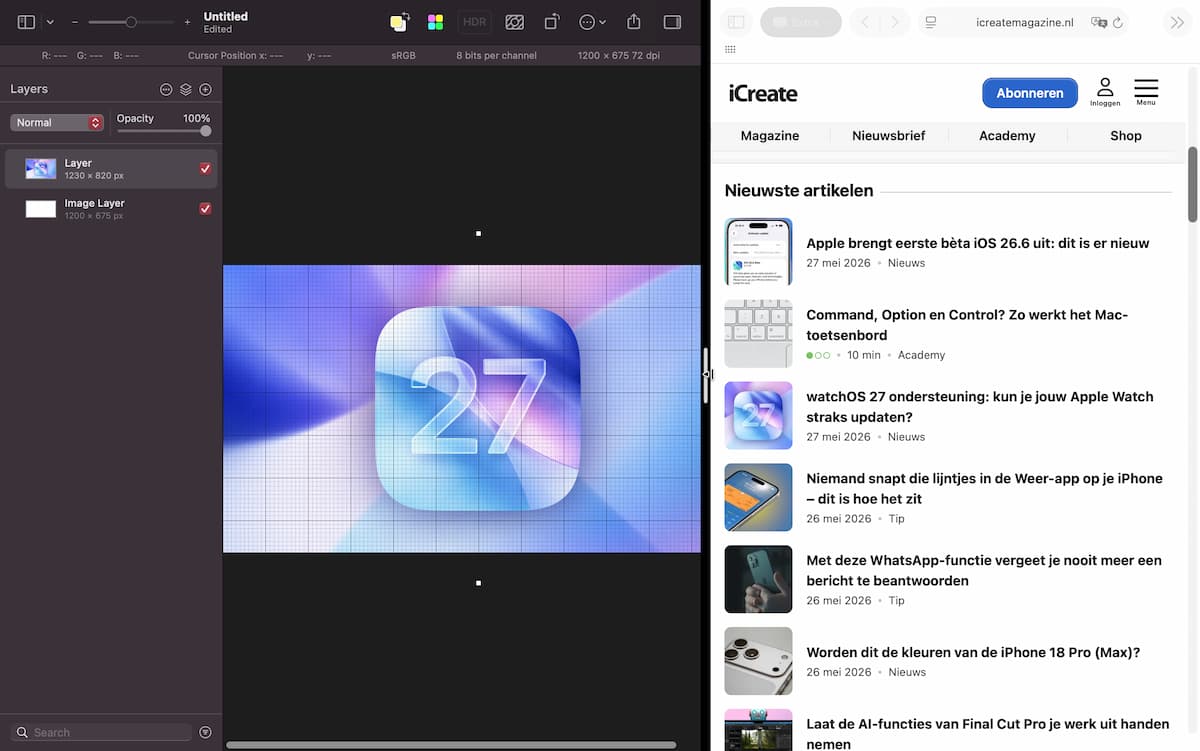Add a new layer with plus icon
Screen dimensions: 1200x751
[x=205, y=89]
